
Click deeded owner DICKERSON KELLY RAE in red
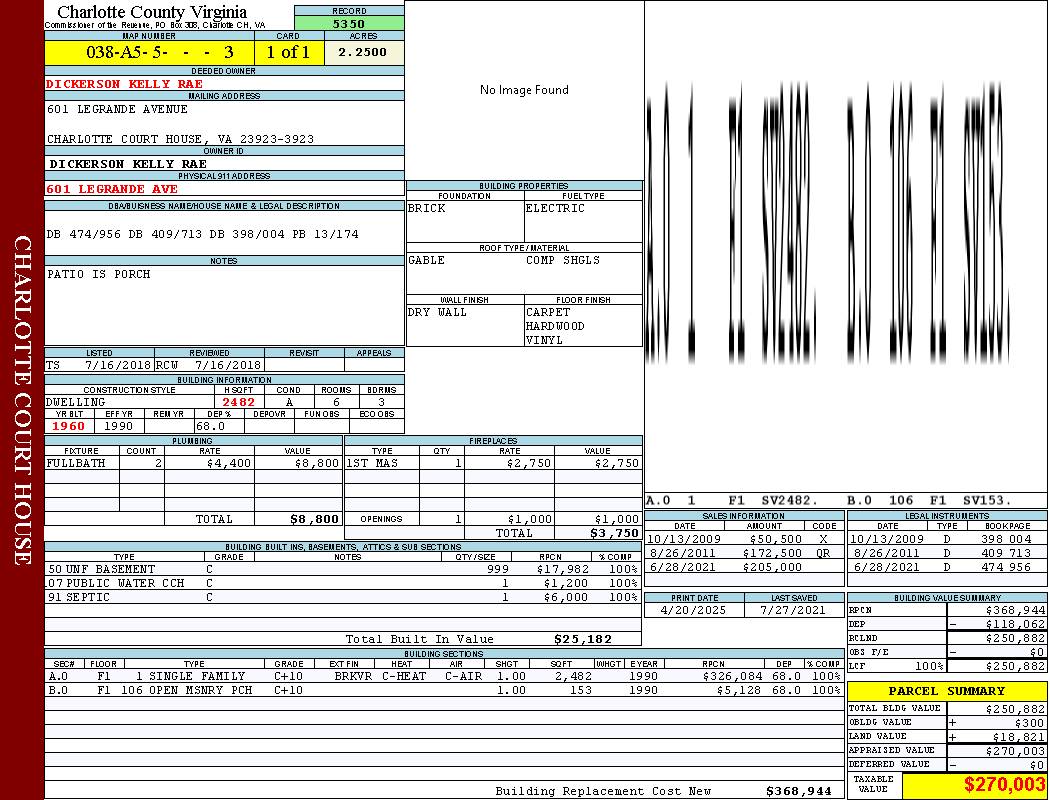point(124,84)
